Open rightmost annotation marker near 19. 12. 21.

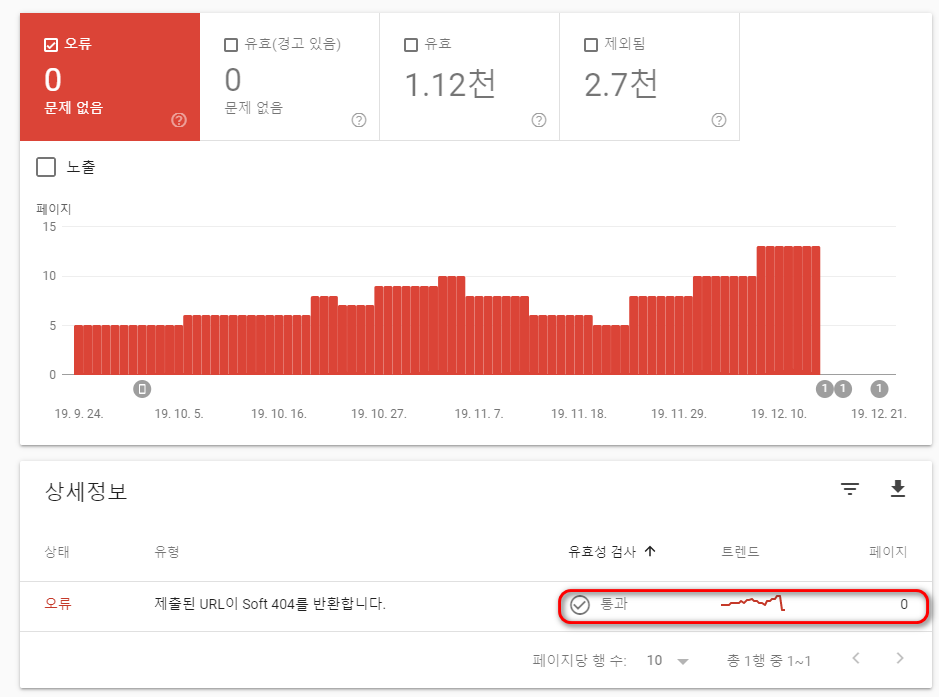point(879,389)
